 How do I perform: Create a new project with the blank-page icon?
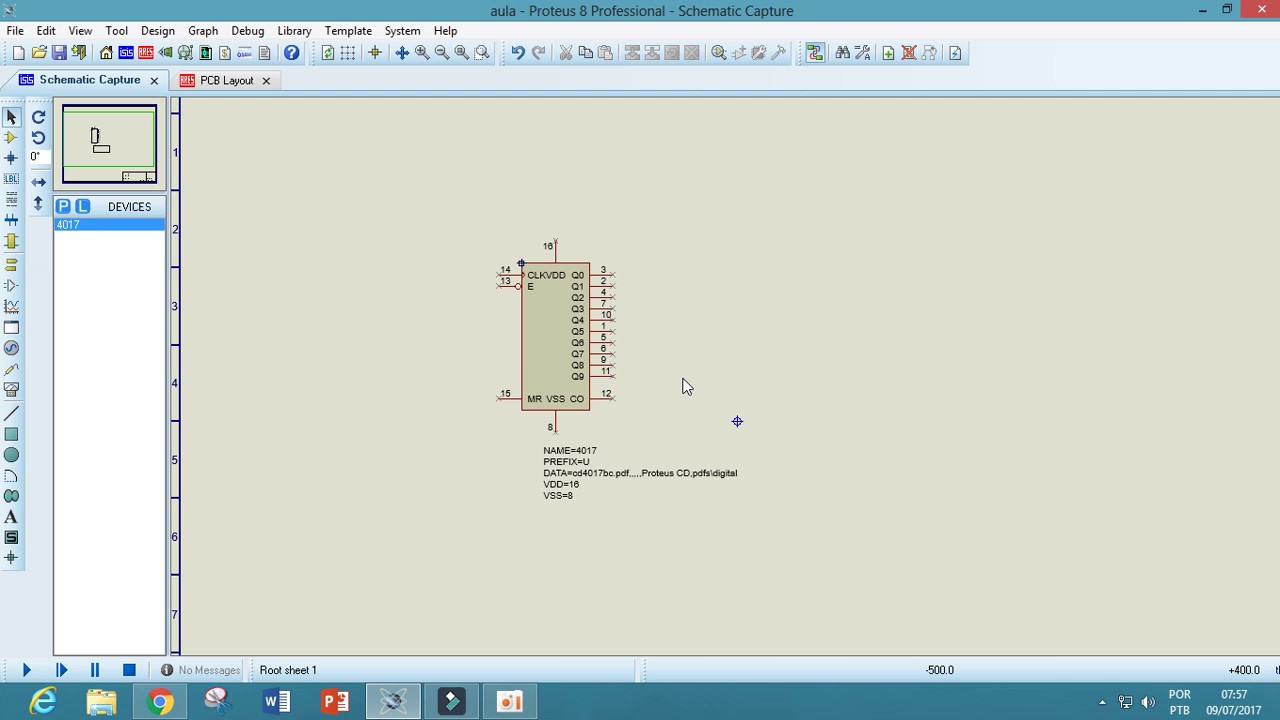(18, 53)
